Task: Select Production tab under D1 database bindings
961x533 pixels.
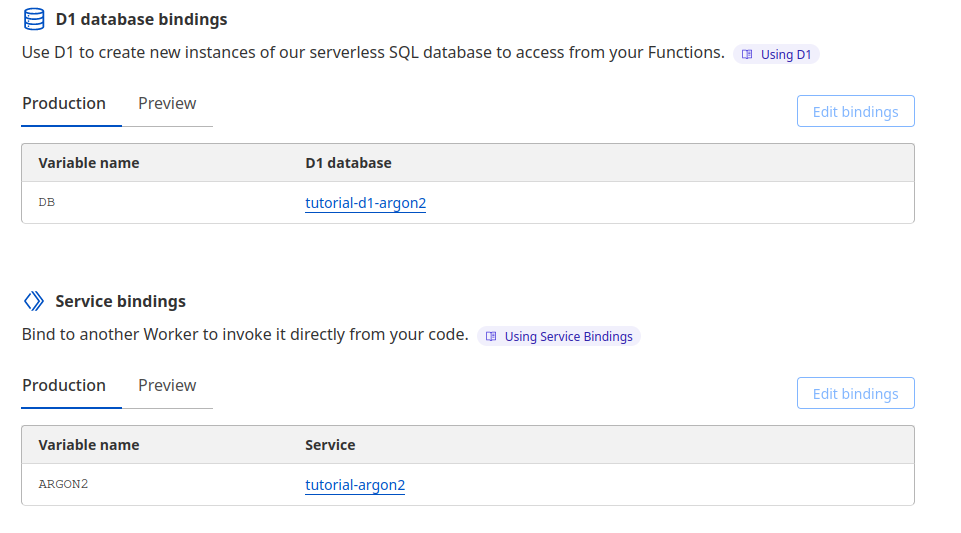Action: (64, 104)
